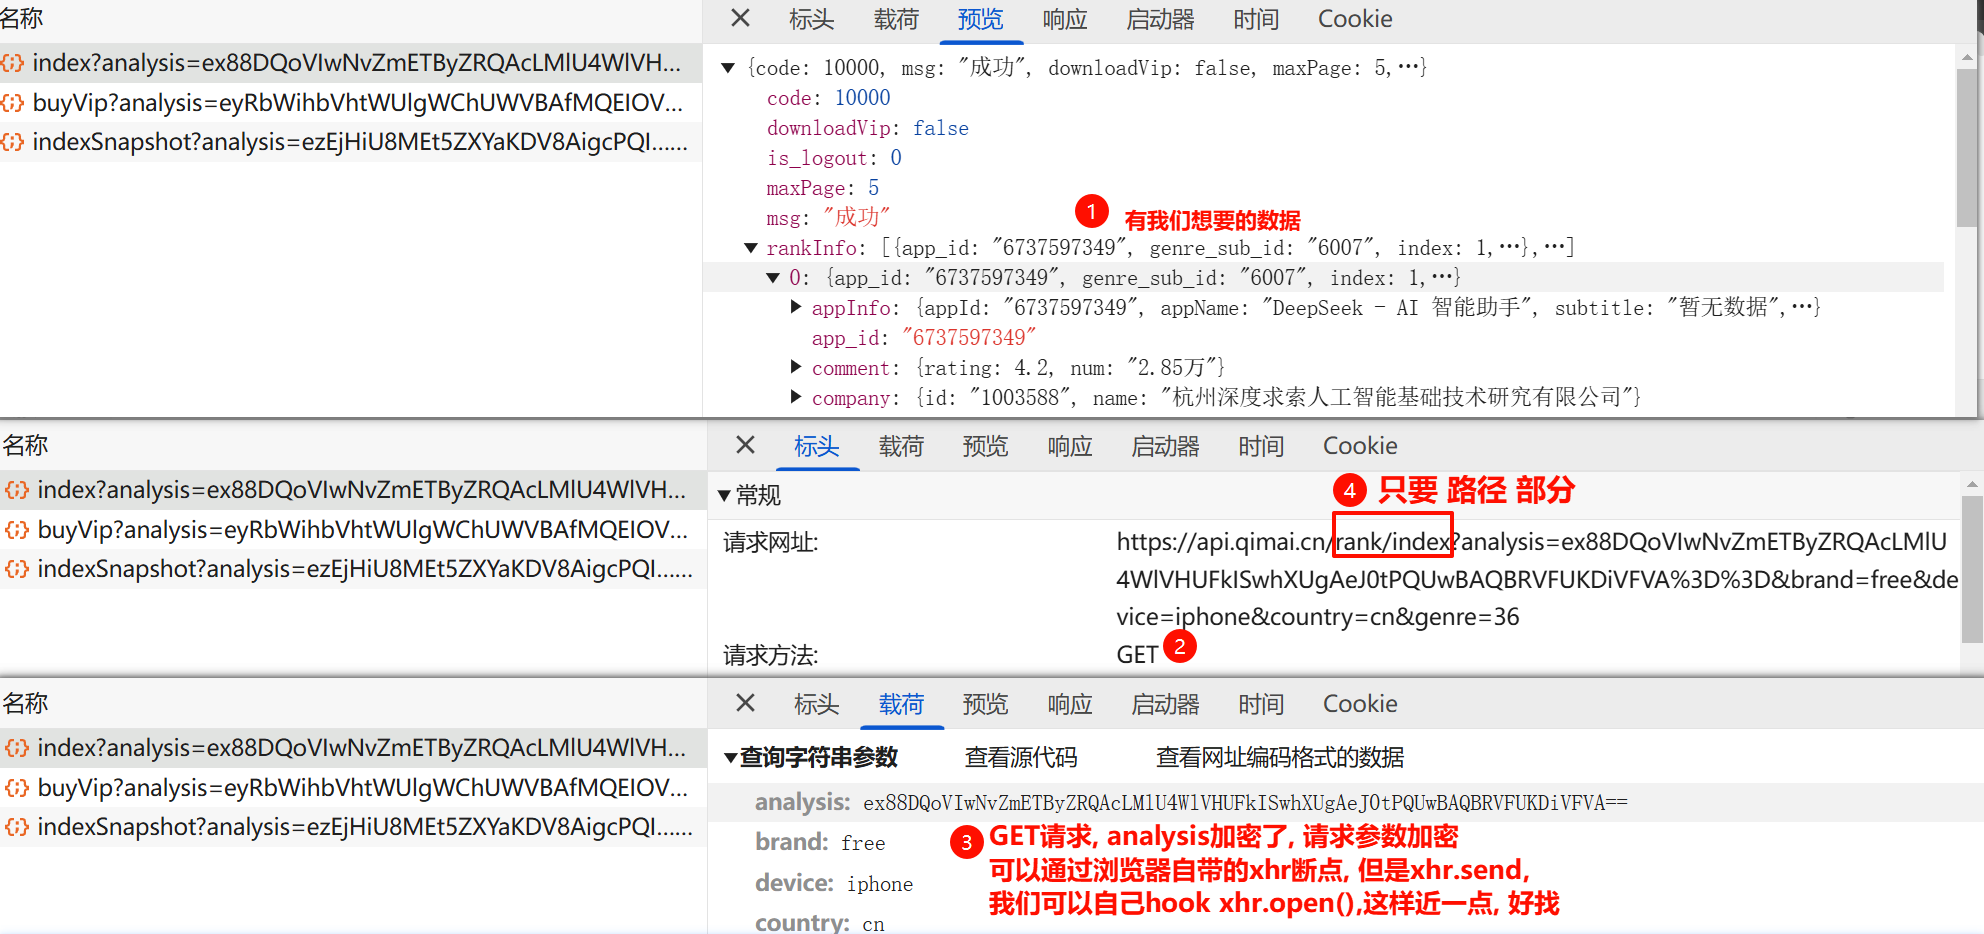Close the top preview details panel
The width and height of the screenshot is (1984, 934).
[x=740, y=19]
